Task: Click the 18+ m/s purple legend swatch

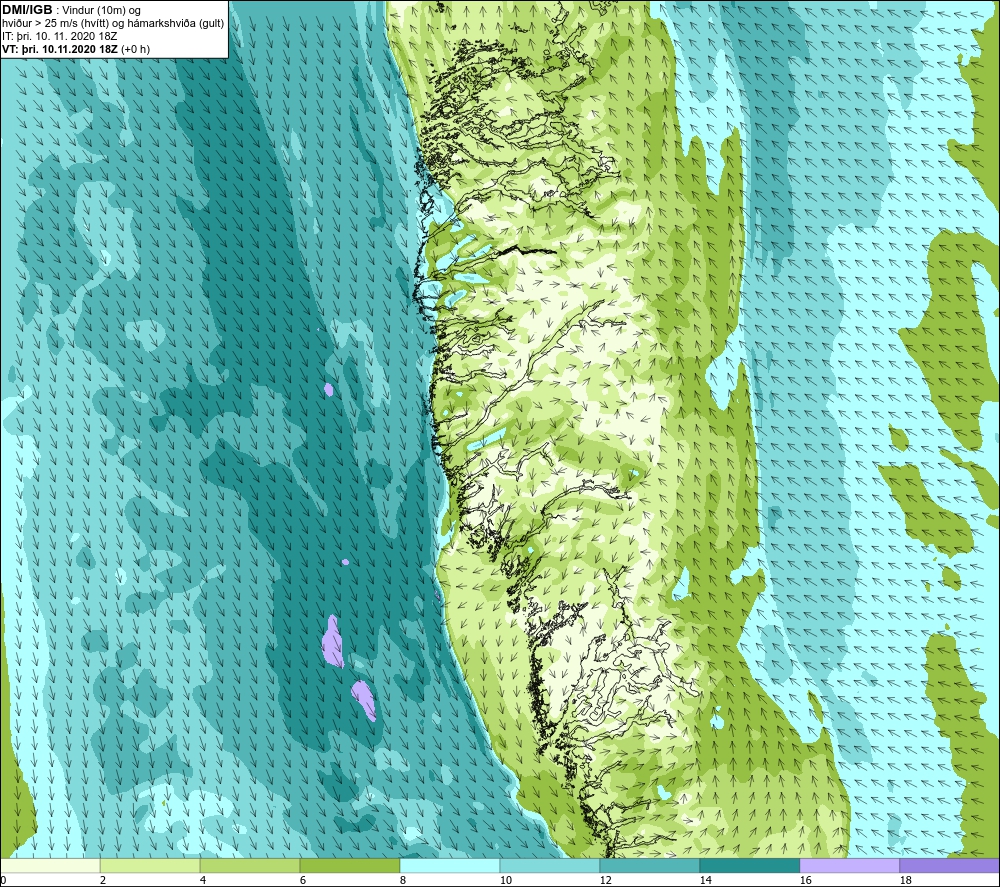Action: [x=949, y=866]
